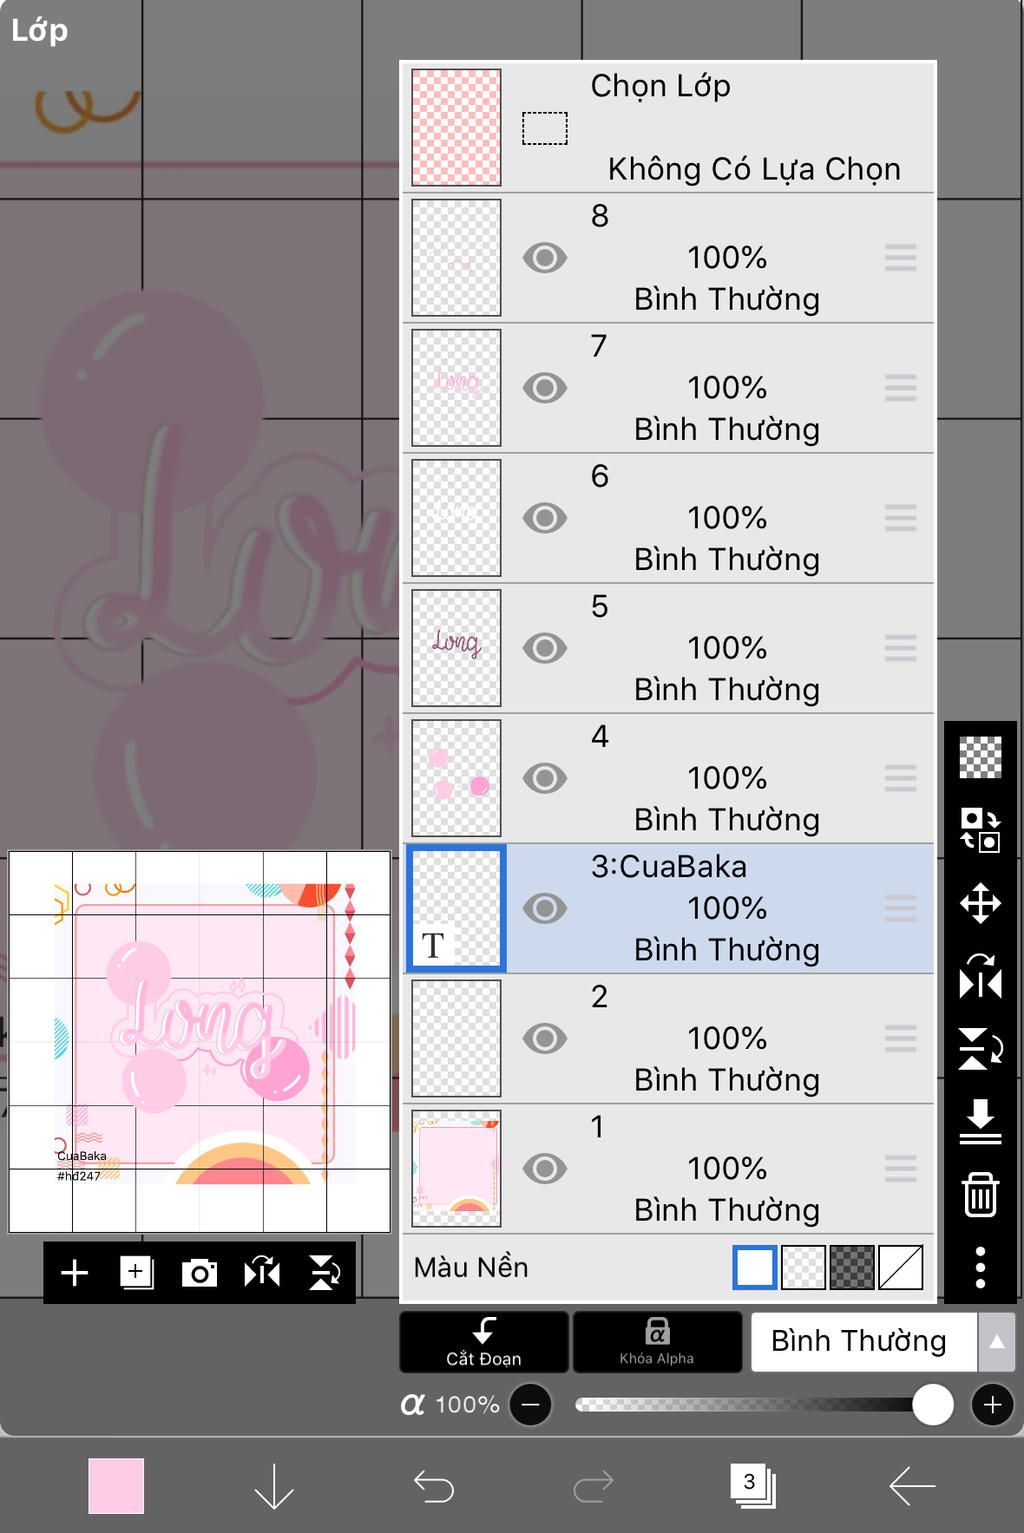Delete layer using trash icon
The image size is (1024, 1533).
tap(980, 1194)
